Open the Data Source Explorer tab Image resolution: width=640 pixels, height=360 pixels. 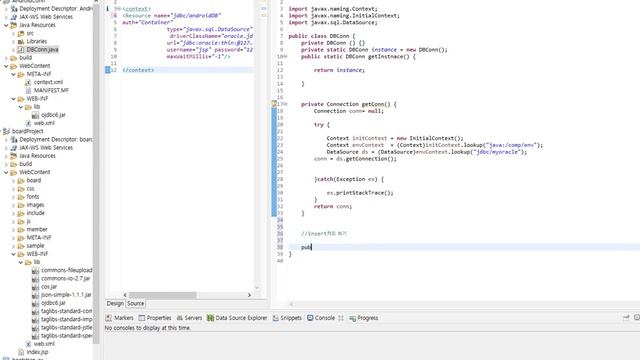237,318
